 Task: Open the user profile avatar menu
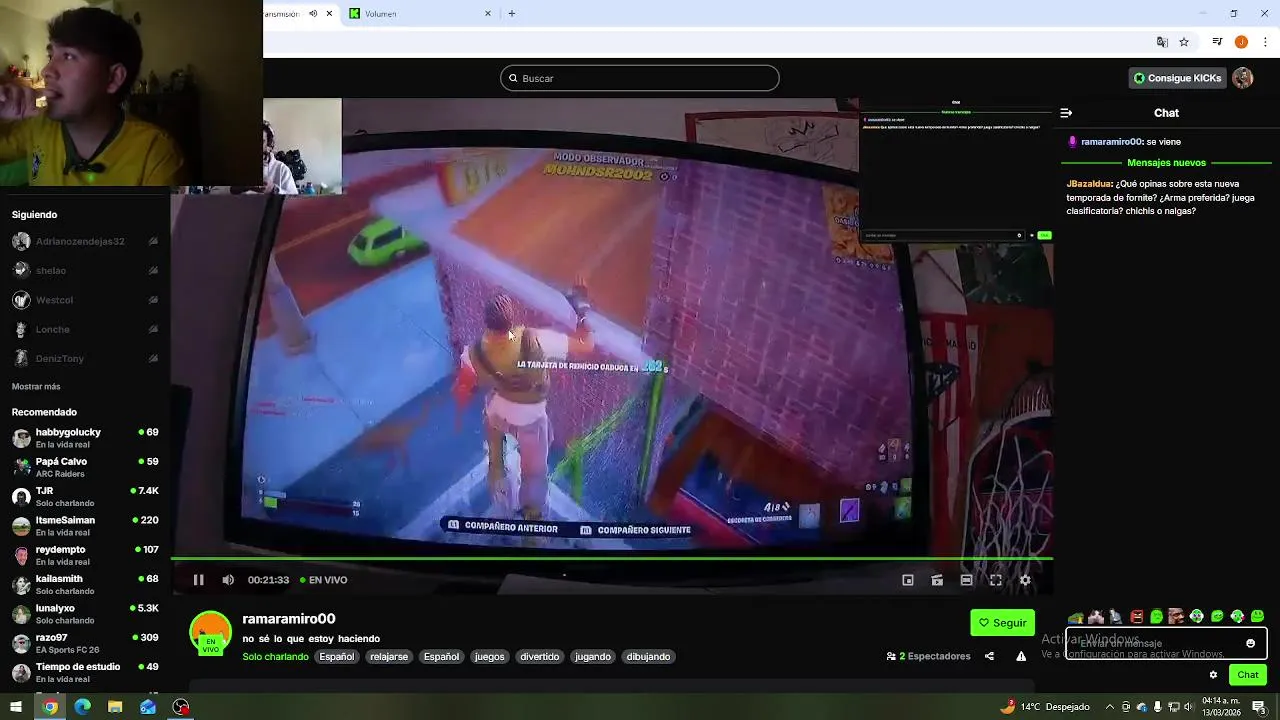[x=1243, y=78]
